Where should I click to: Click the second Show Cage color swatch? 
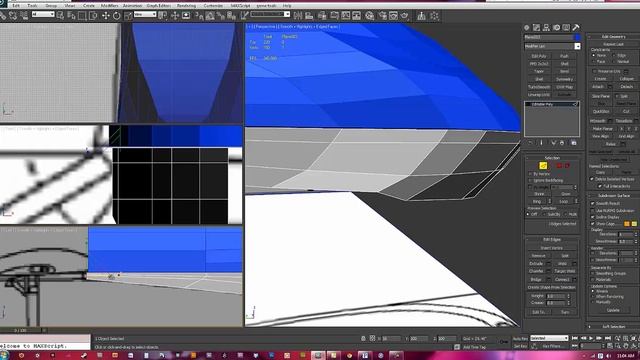[x=634, y=224]
